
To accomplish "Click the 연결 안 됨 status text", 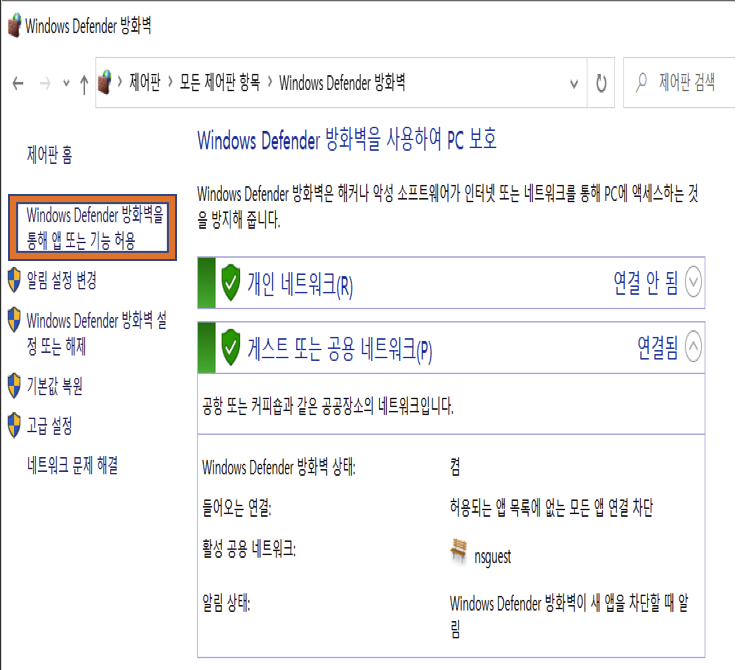I will click(646, 283).
